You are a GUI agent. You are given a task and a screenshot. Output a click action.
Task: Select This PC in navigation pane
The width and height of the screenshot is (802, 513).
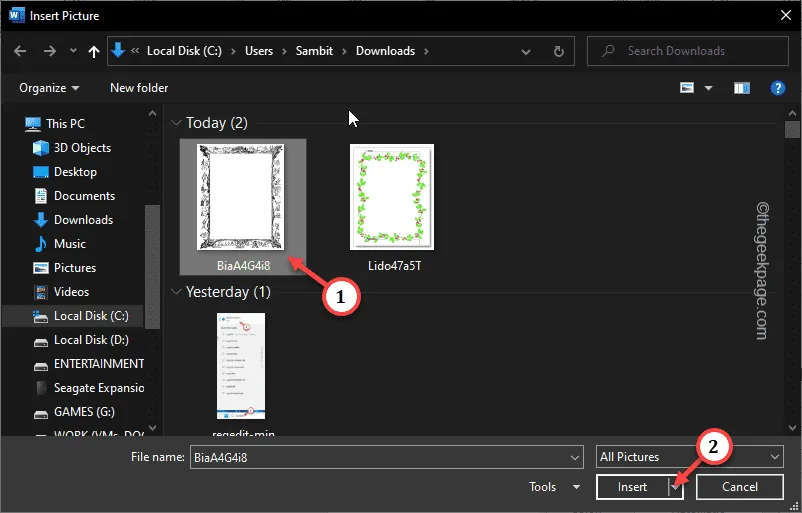coord(65,124)
